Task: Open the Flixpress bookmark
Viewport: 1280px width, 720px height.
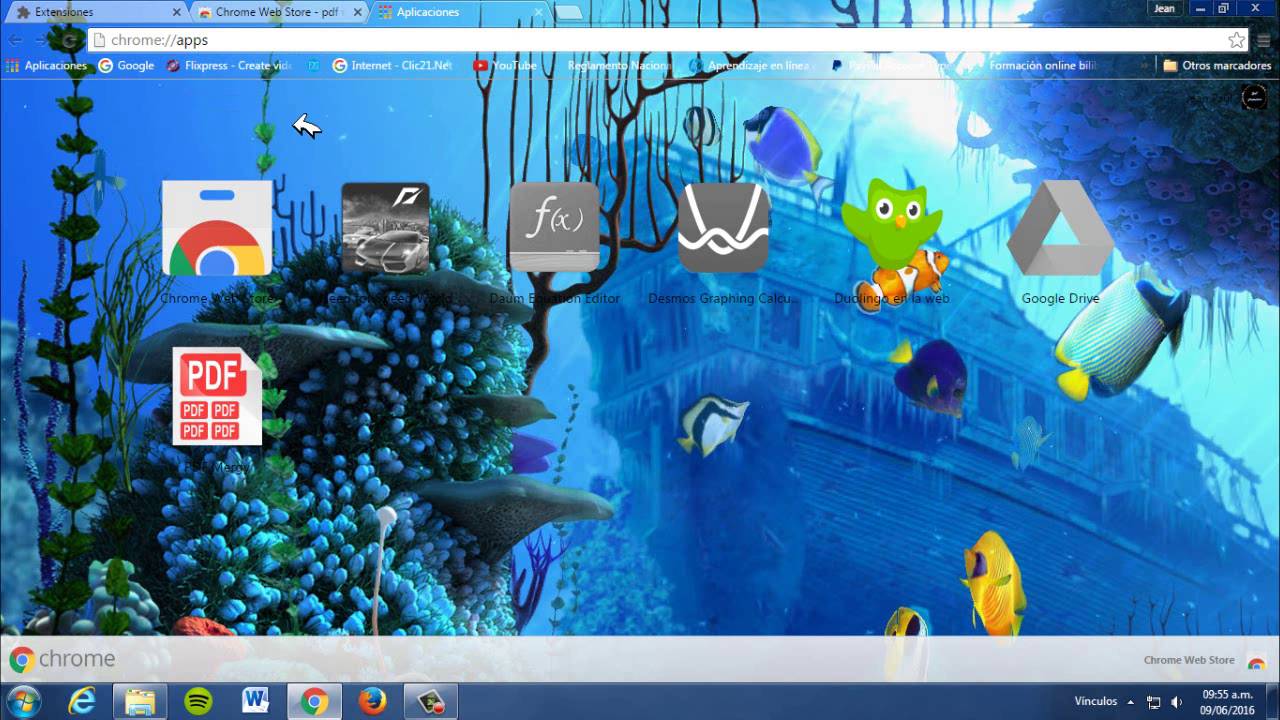Action: pyautogui.click(x=229, y=65)
